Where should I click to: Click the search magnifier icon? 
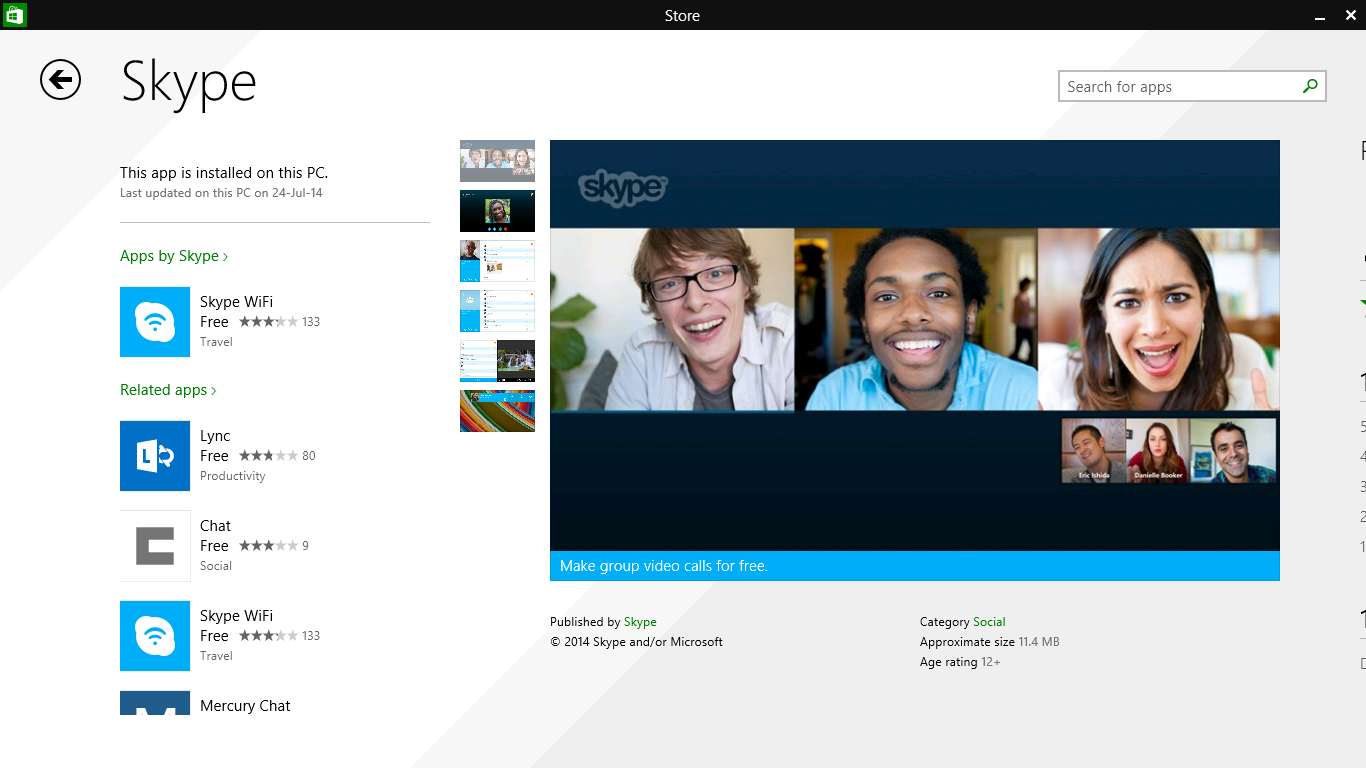tap(1310, 87)
